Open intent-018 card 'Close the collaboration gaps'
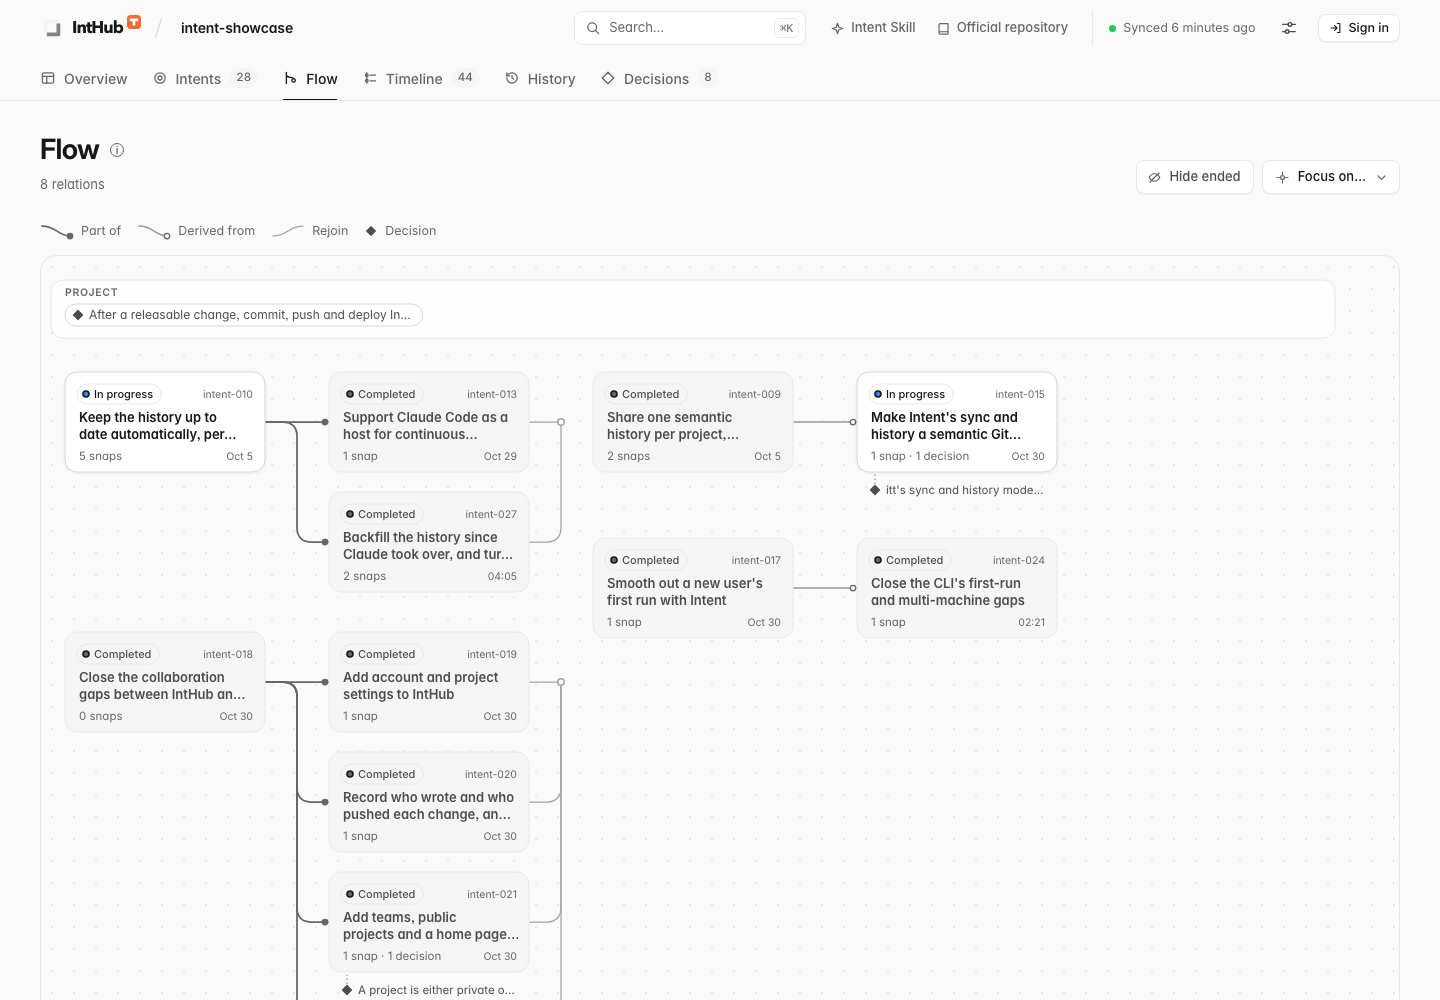Image resolution: width=1440 pixels, height=1000 pixels. pos(165,682)
